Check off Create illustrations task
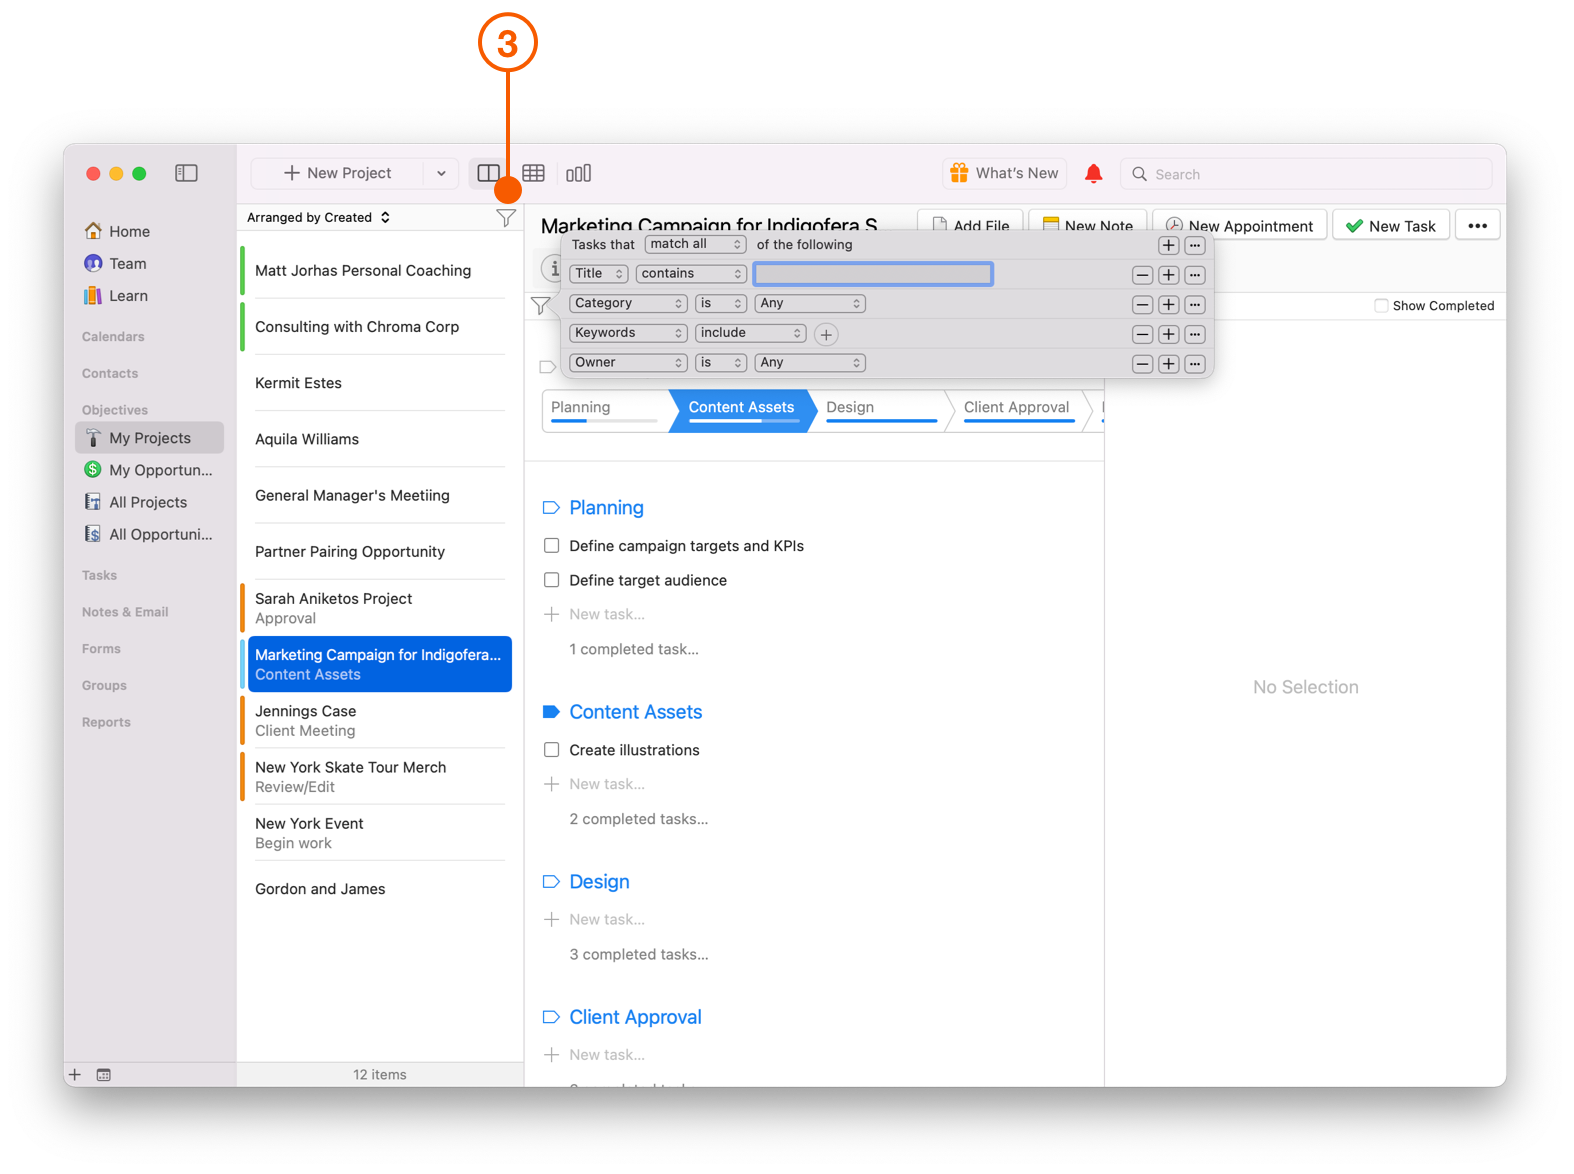 (x=551, y=750)
